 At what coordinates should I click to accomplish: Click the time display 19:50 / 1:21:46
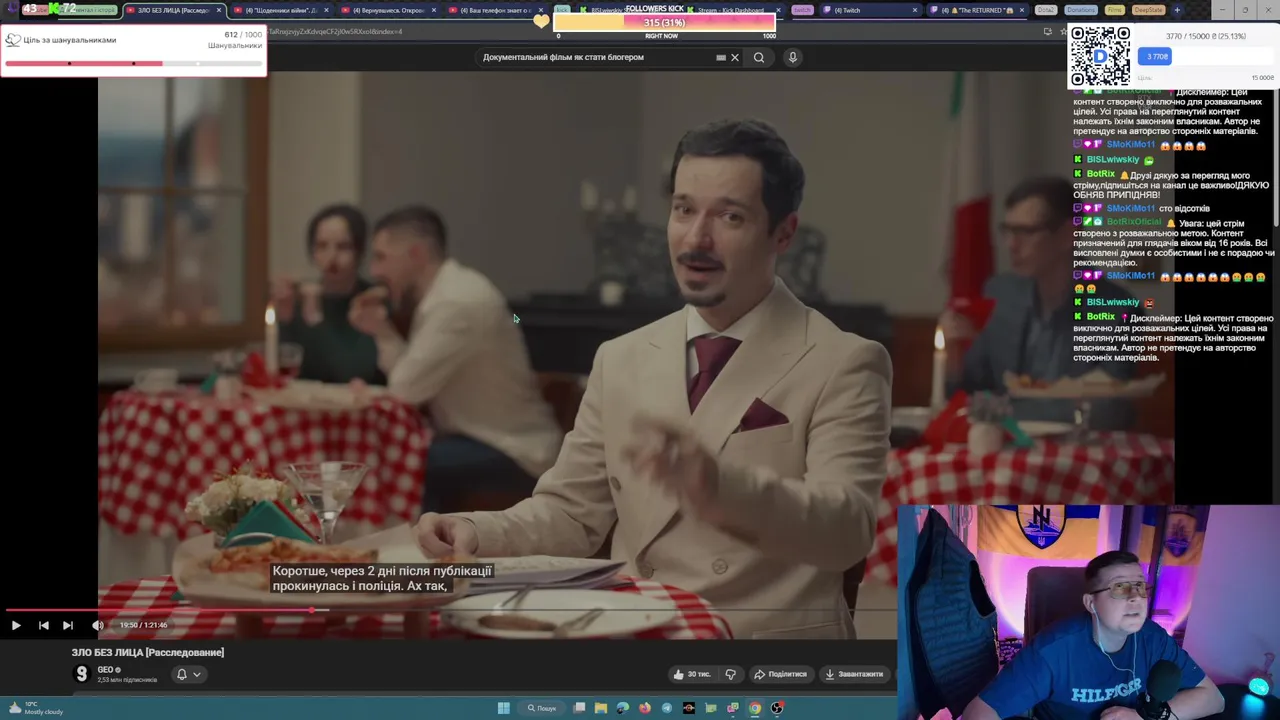coord(143,625)
